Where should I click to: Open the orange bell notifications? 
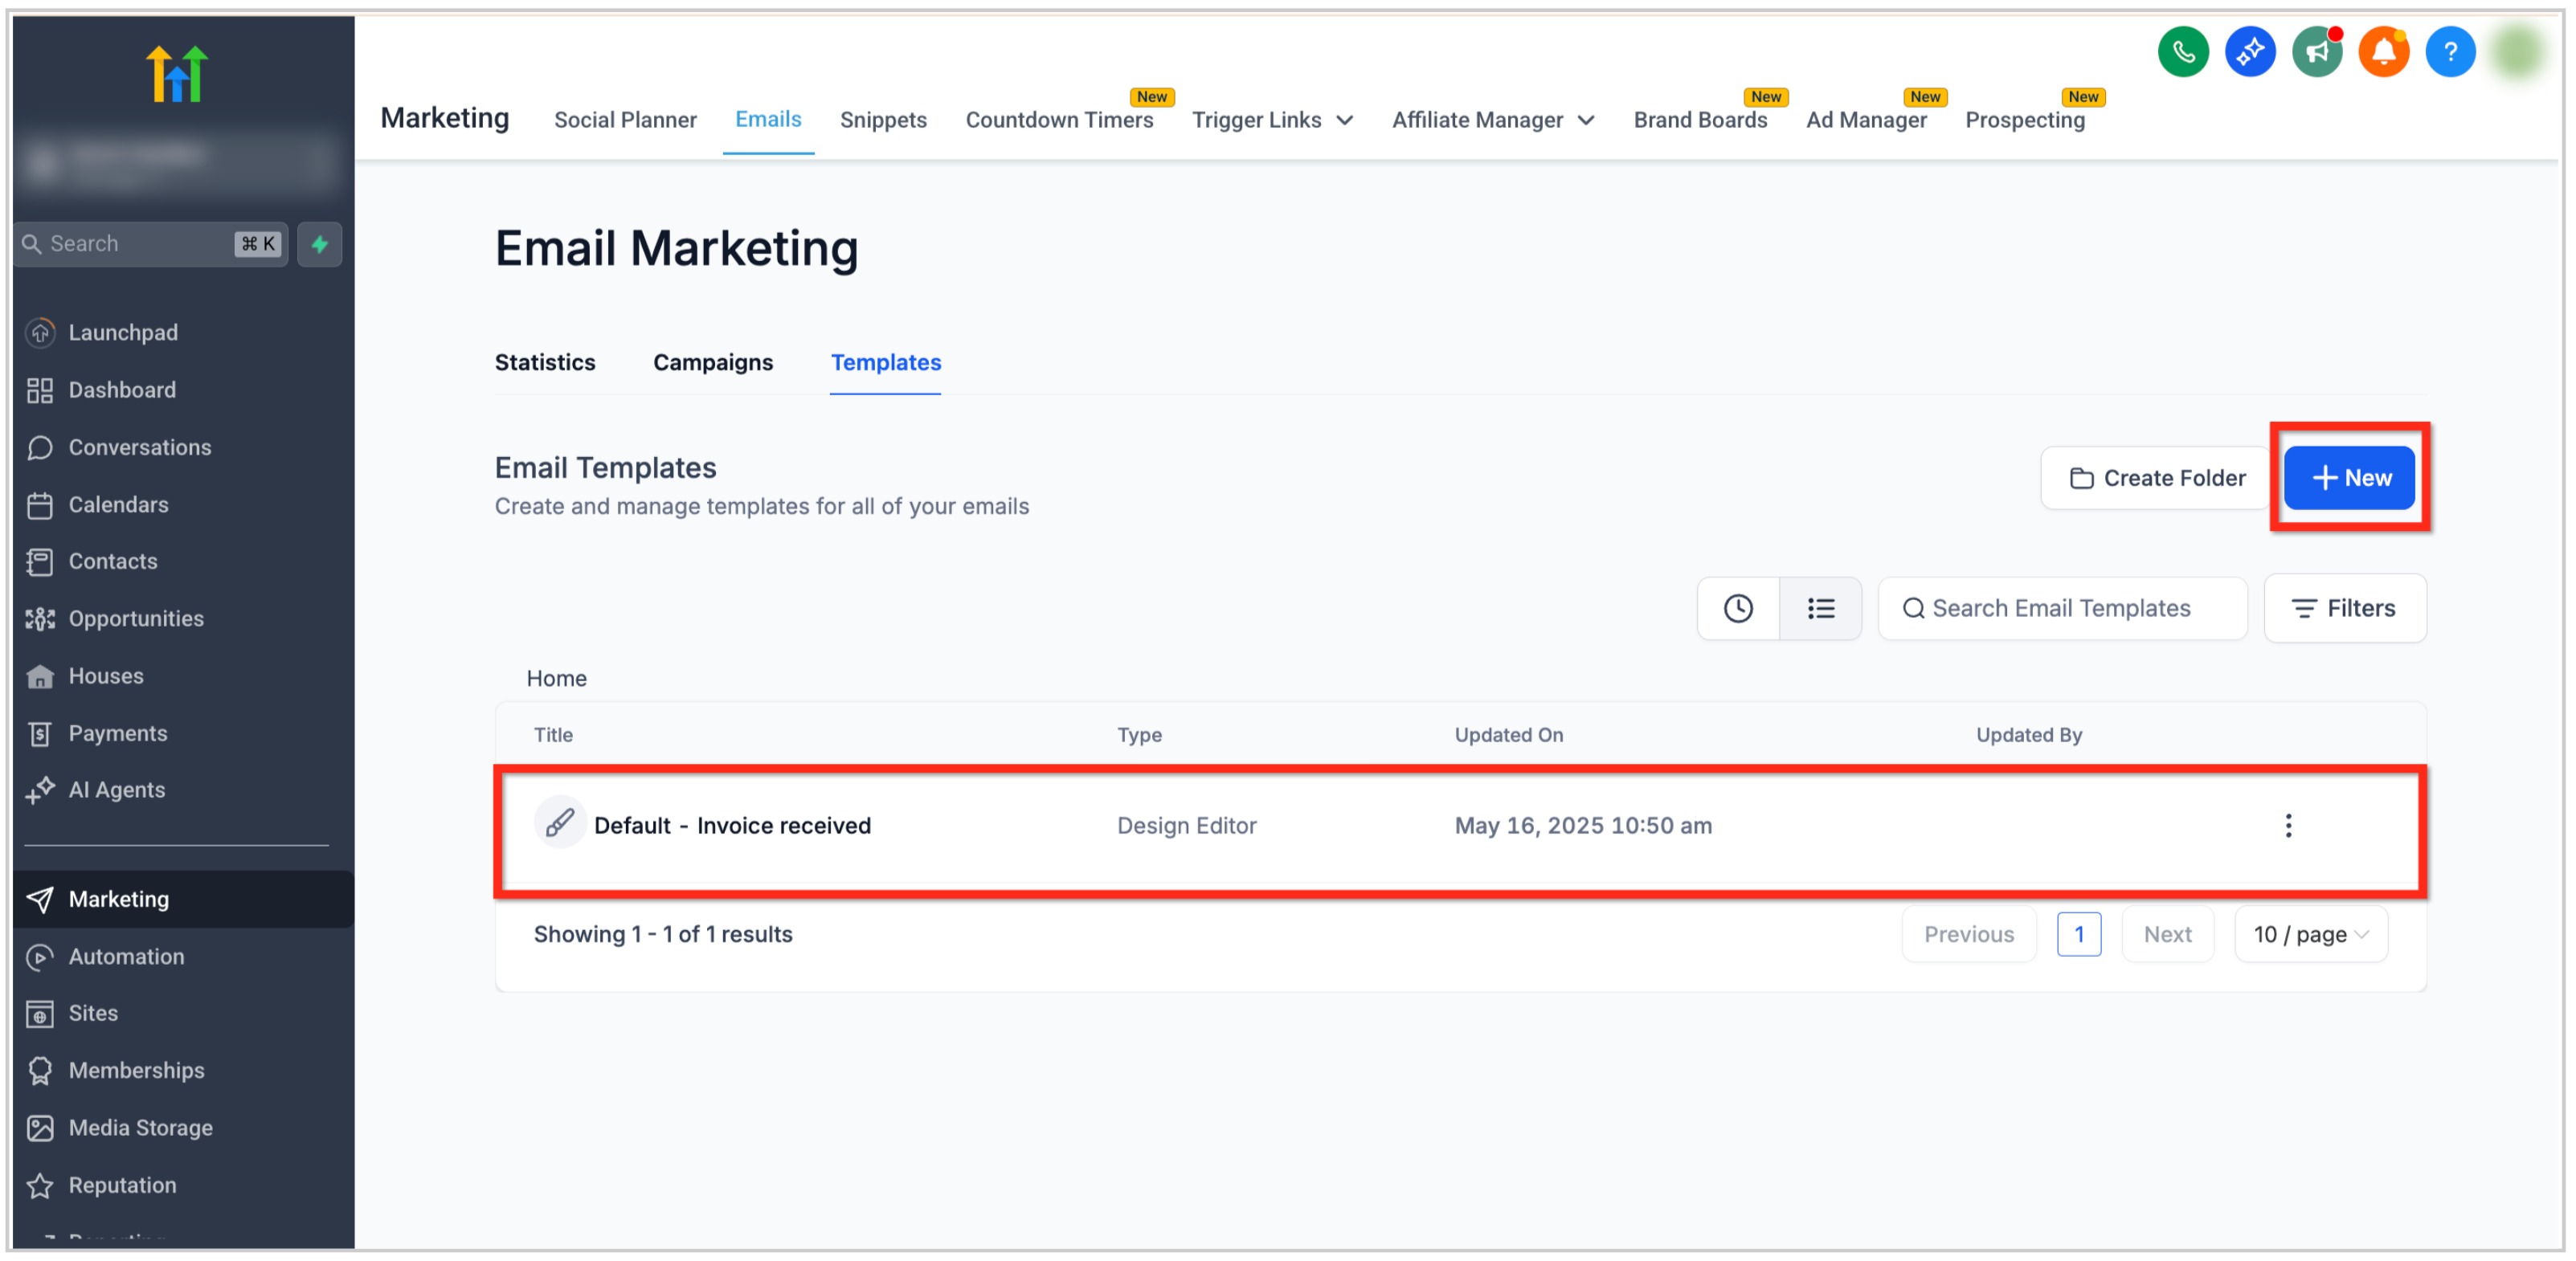tap(2383, 52)
